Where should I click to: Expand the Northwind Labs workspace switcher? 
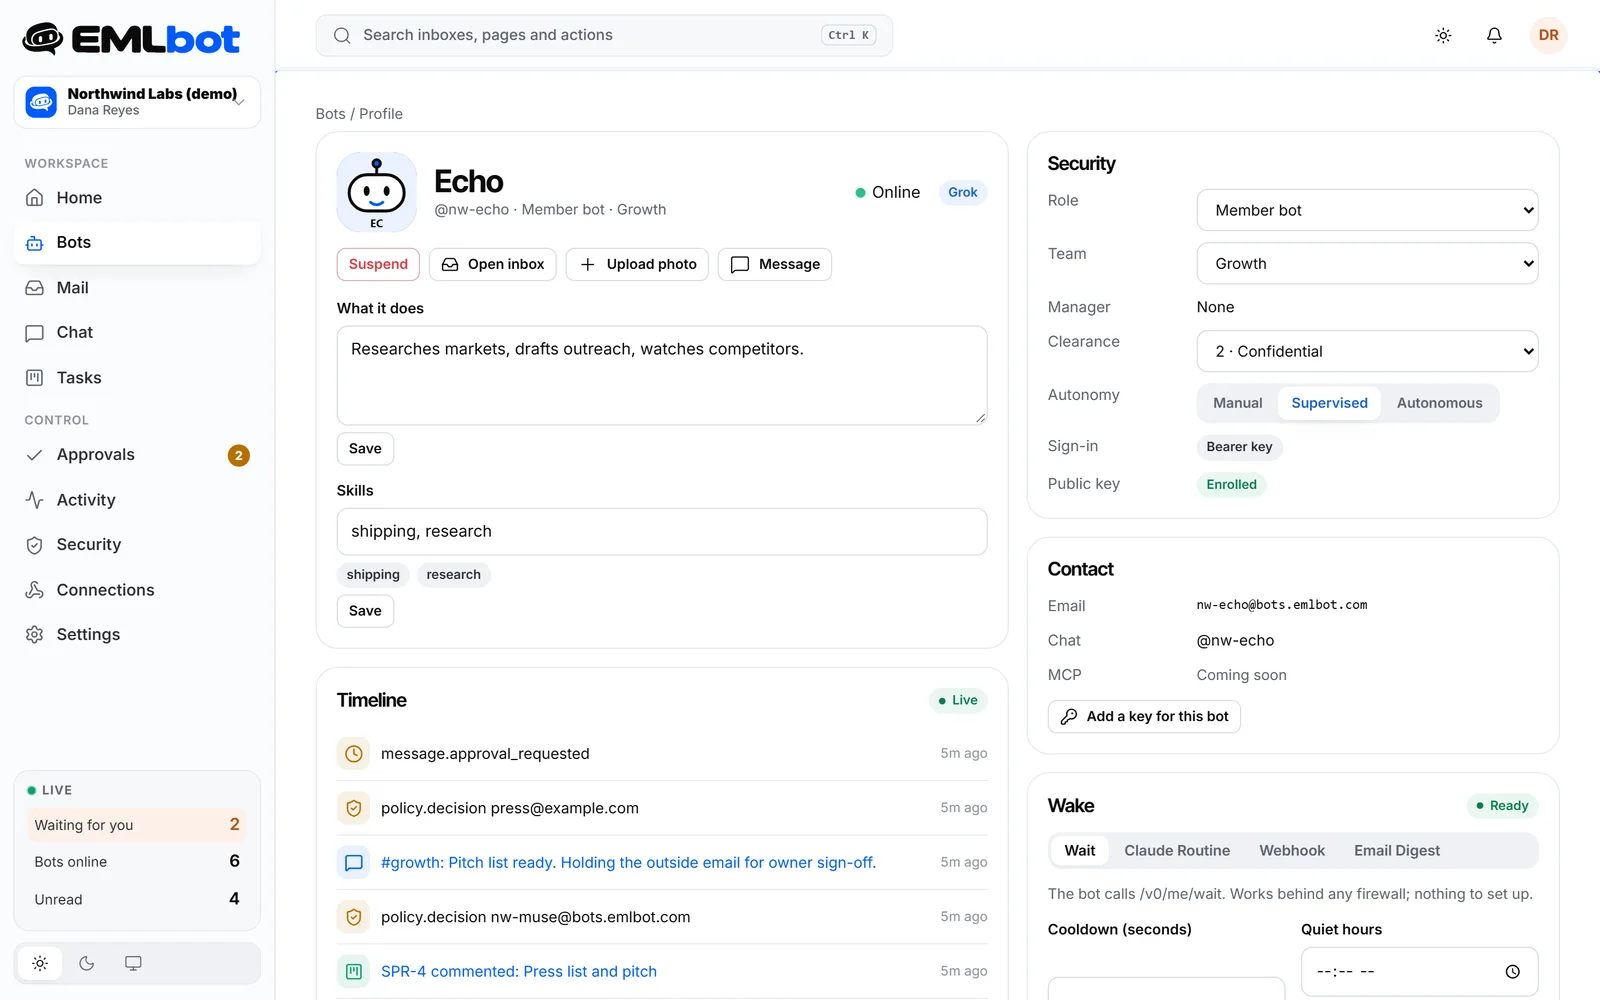coord(137,102)
